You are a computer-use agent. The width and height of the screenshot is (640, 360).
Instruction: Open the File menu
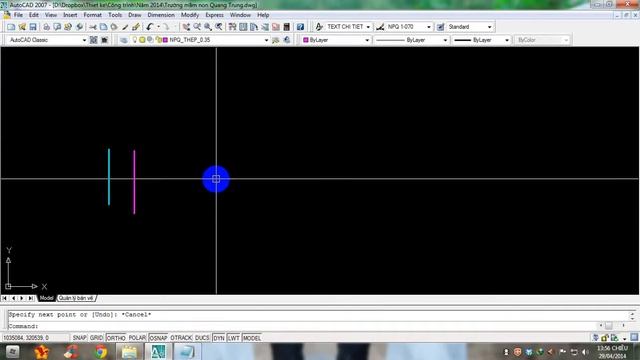[18, 15]
